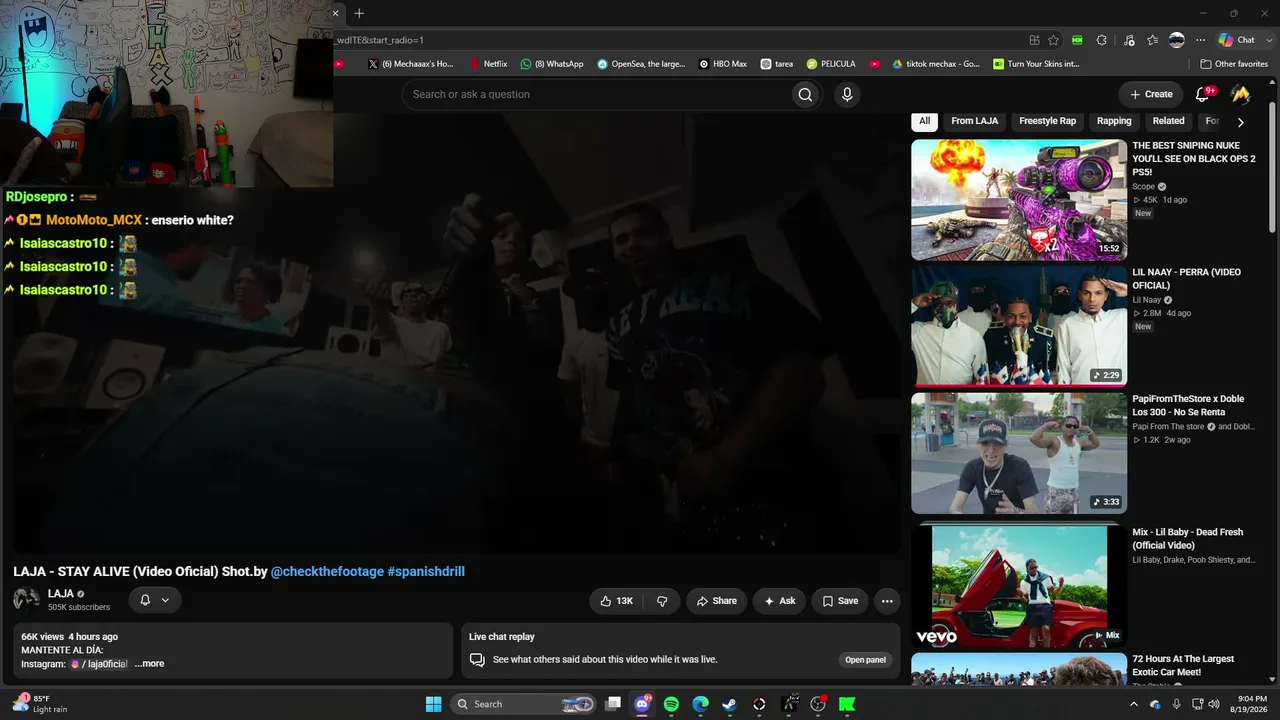Open Steam from the taskbar
Screen dimensions: 1280x720
730,704
